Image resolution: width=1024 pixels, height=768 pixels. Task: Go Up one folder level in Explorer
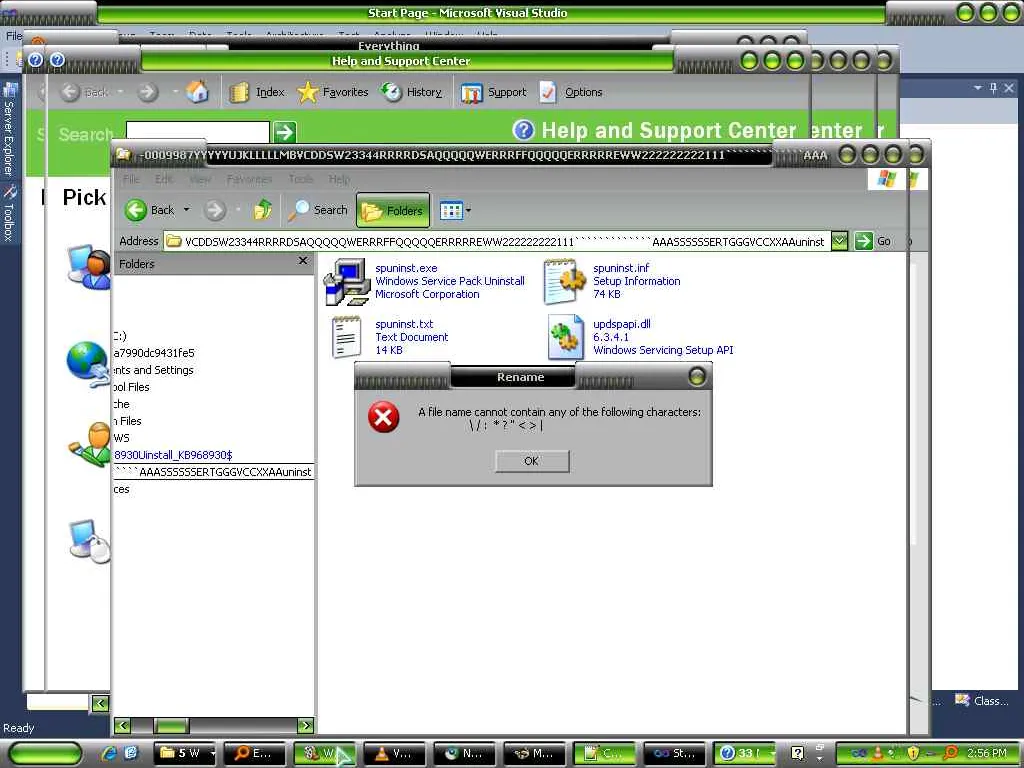click(x=263, y=210)
